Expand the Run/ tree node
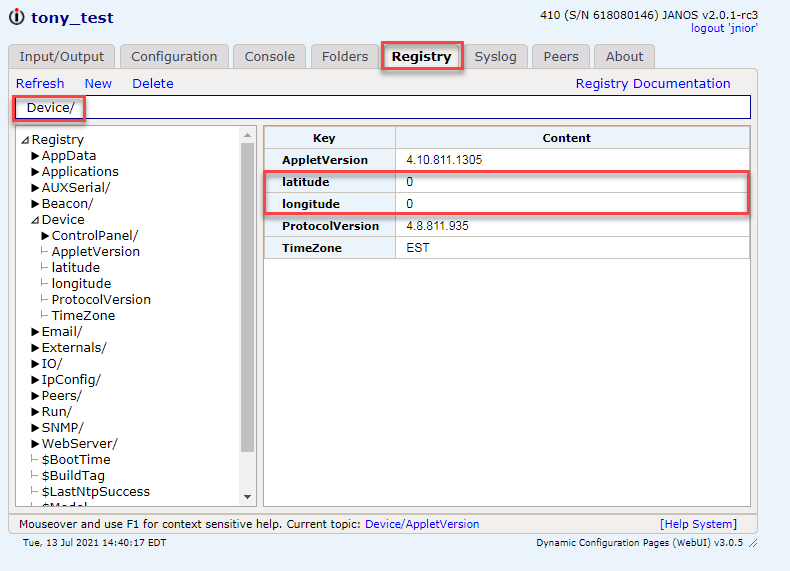Image resolution: width=790 pixels, height=571 pixels. [x=35, y=412]
